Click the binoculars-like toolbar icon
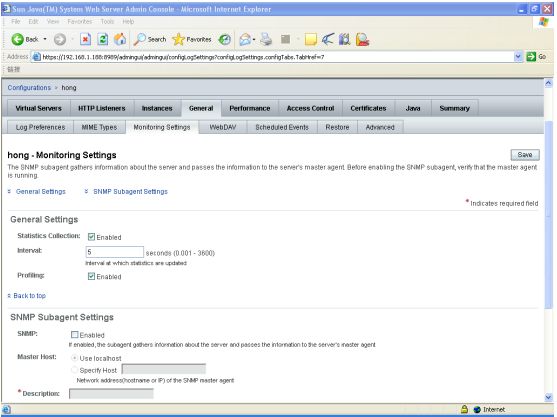 344,39
